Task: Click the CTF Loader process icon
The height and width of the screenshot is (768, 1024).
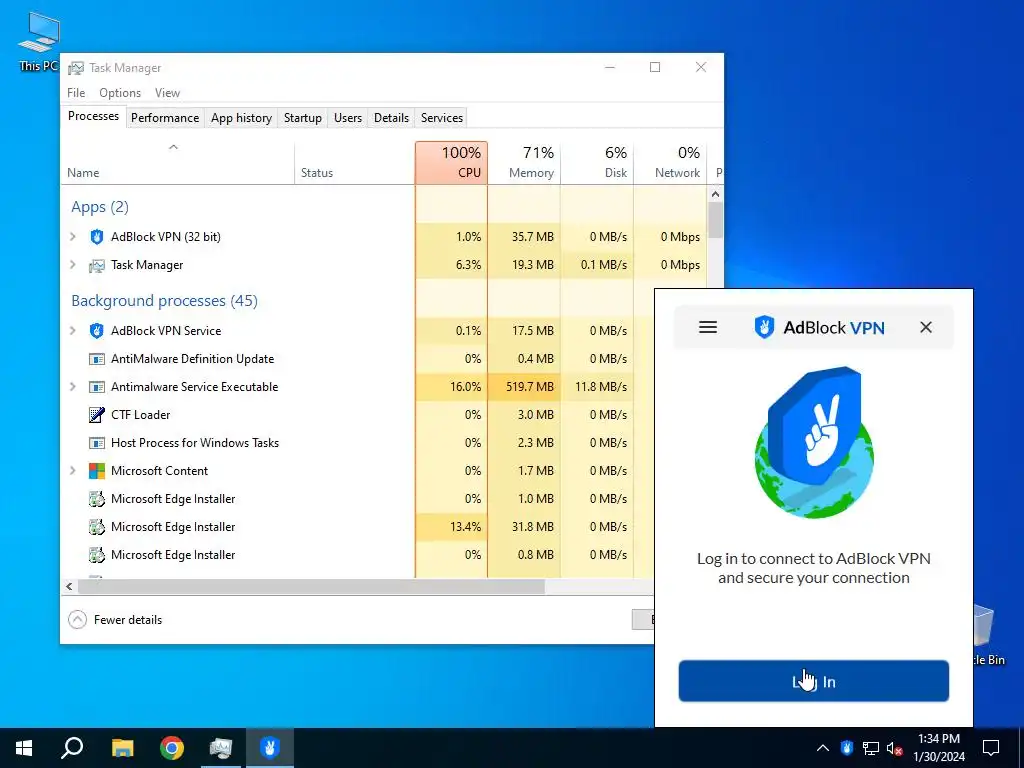Action: [x=97, y=415]
